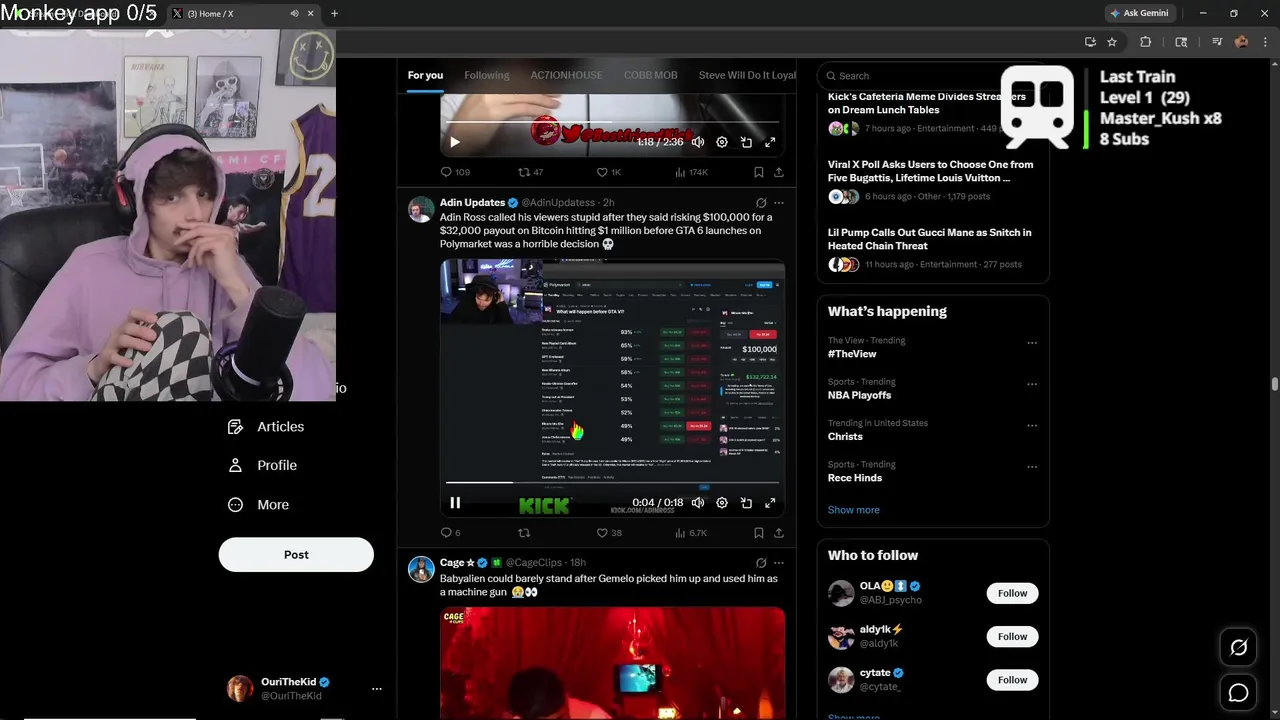This screenshot has width=1280, height=720.
Task: Open Chrome media controls icon
Action: (1217, 42)
